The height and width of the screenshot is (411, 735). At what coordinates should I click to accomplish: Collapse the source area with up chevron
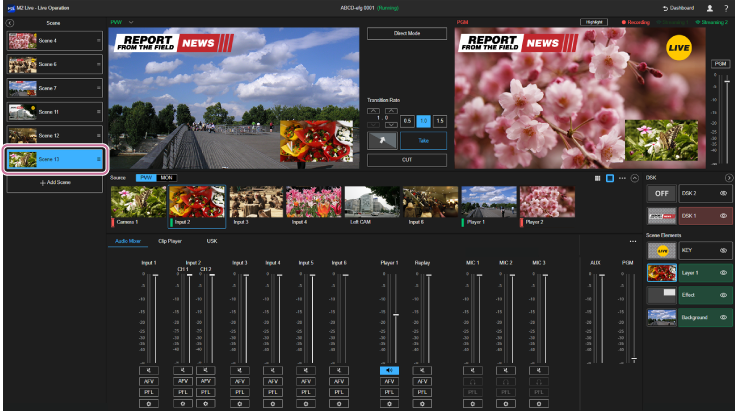coord(635,177)
